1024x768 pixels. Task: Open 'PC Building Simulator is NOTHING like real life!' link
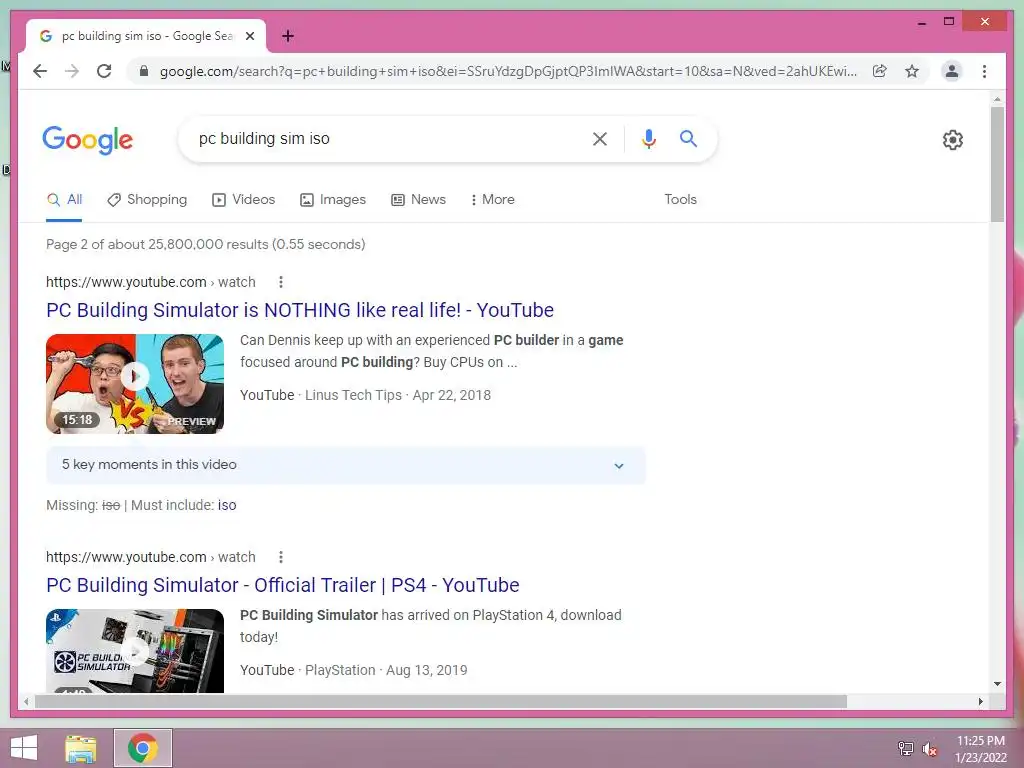click(x=300, y=310)
